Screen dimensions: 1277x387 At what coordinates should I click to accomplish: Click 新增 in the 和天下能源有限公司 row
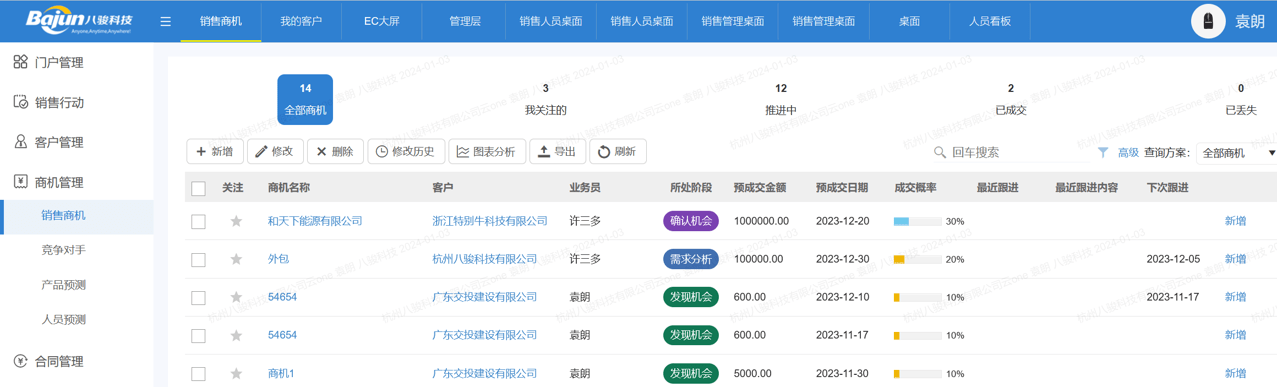pyautogui.click(x=1236, y=221)
